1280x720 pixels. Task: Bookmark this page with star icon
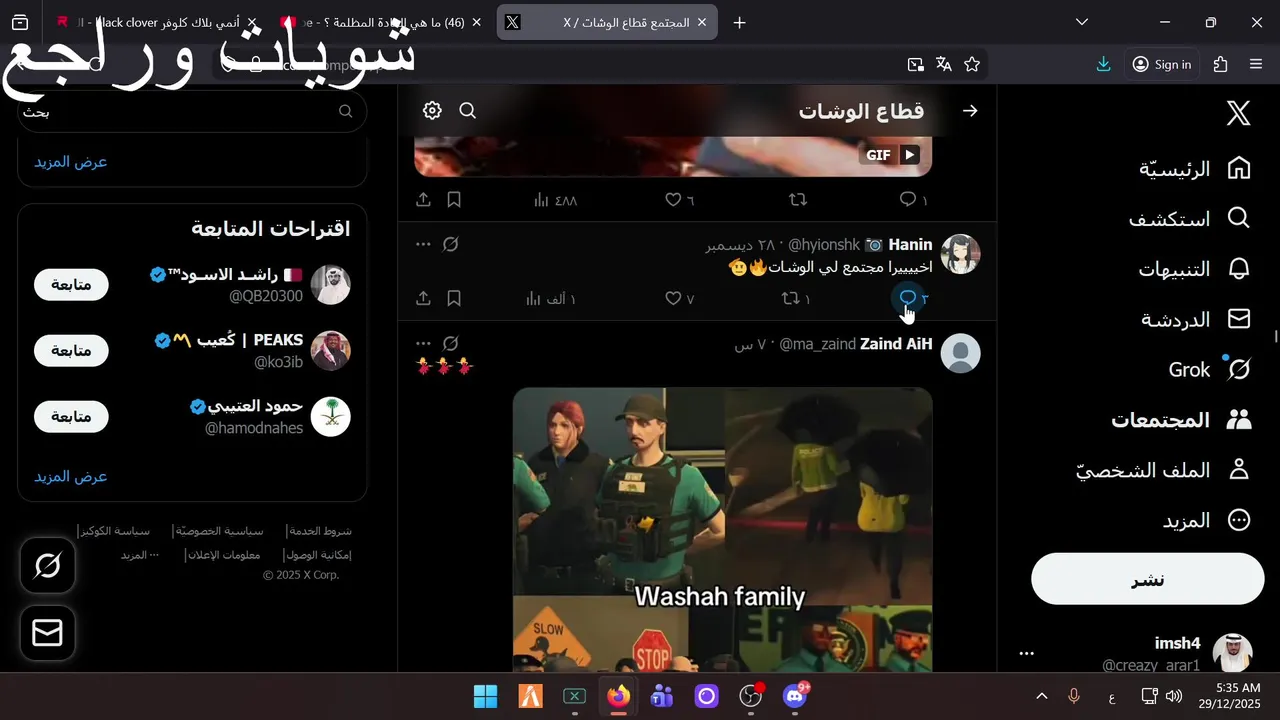[972, 64]
